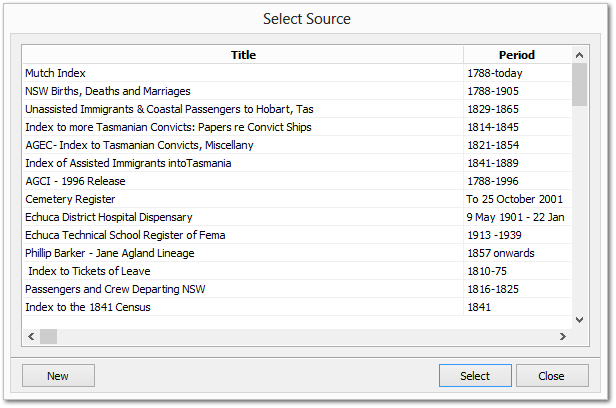Image resolution: width=616 pixels, height=408 pixels.
Task: Select Index to the 1841 Census
Action: tap(88, 307)
